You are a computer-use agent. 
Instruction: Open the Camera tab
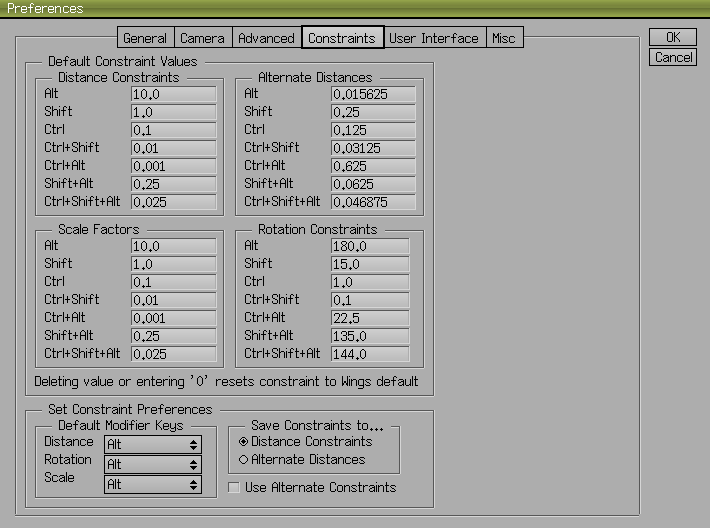click(x=202, y=38)
